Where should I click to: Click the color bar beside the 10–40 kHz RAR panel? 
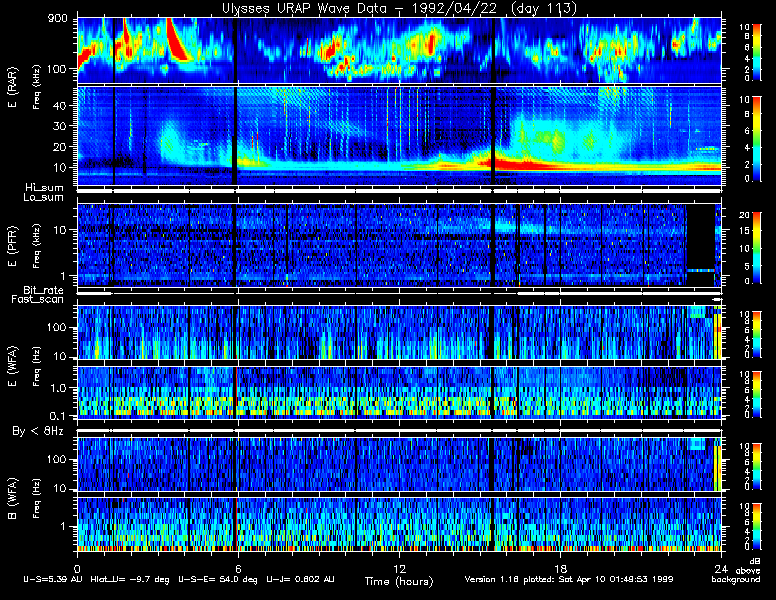(756, 139)
